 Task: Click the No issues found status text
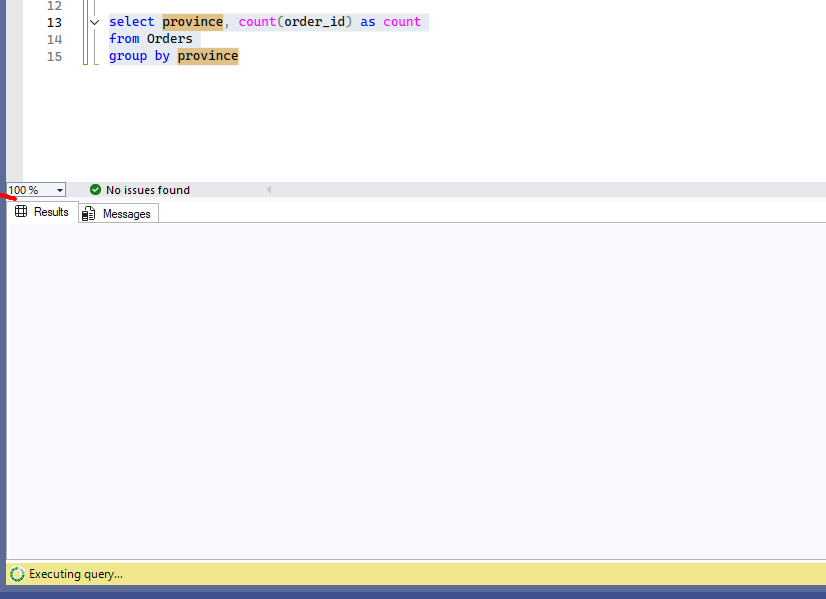coord(148,190)
